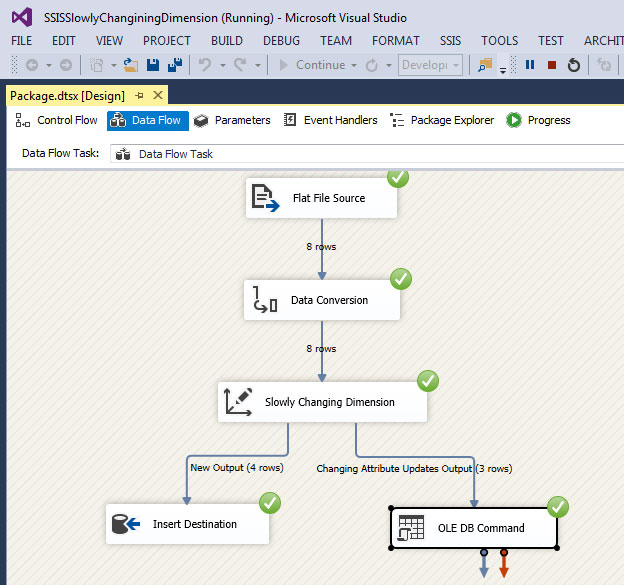Select the Data Flow tab
The width and height of the screenshot is (624, 585).
[x=148, y=121]
